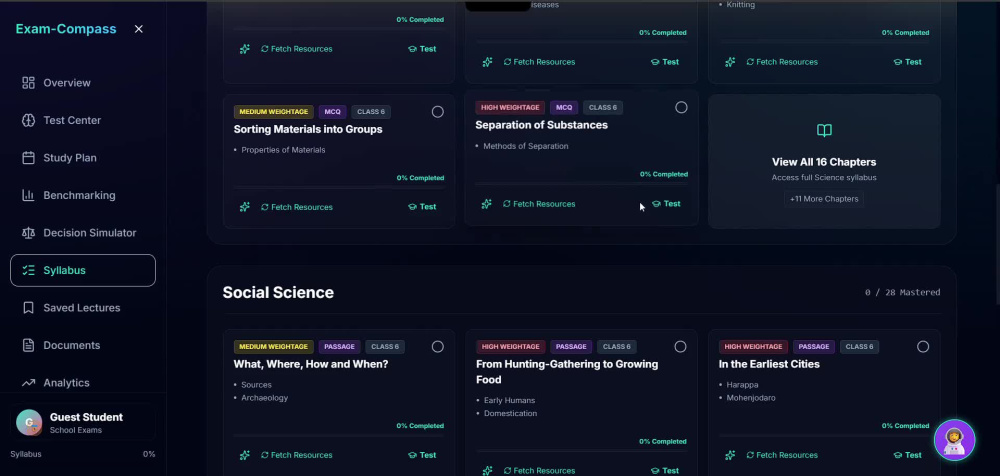Start Test for Separation of Substances
The width and height of the screenshot is (1000, 476).
coord(666,204)
